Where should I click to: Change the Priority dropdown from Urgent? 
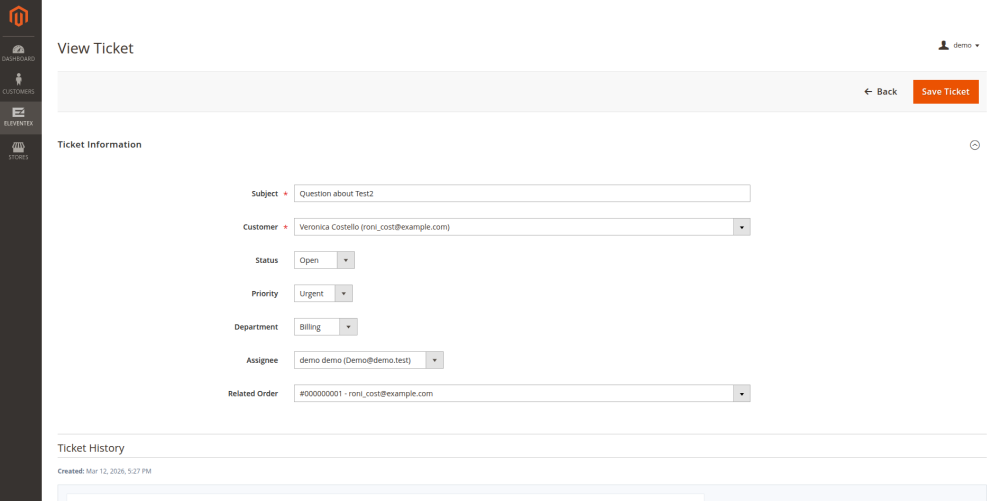323,294
